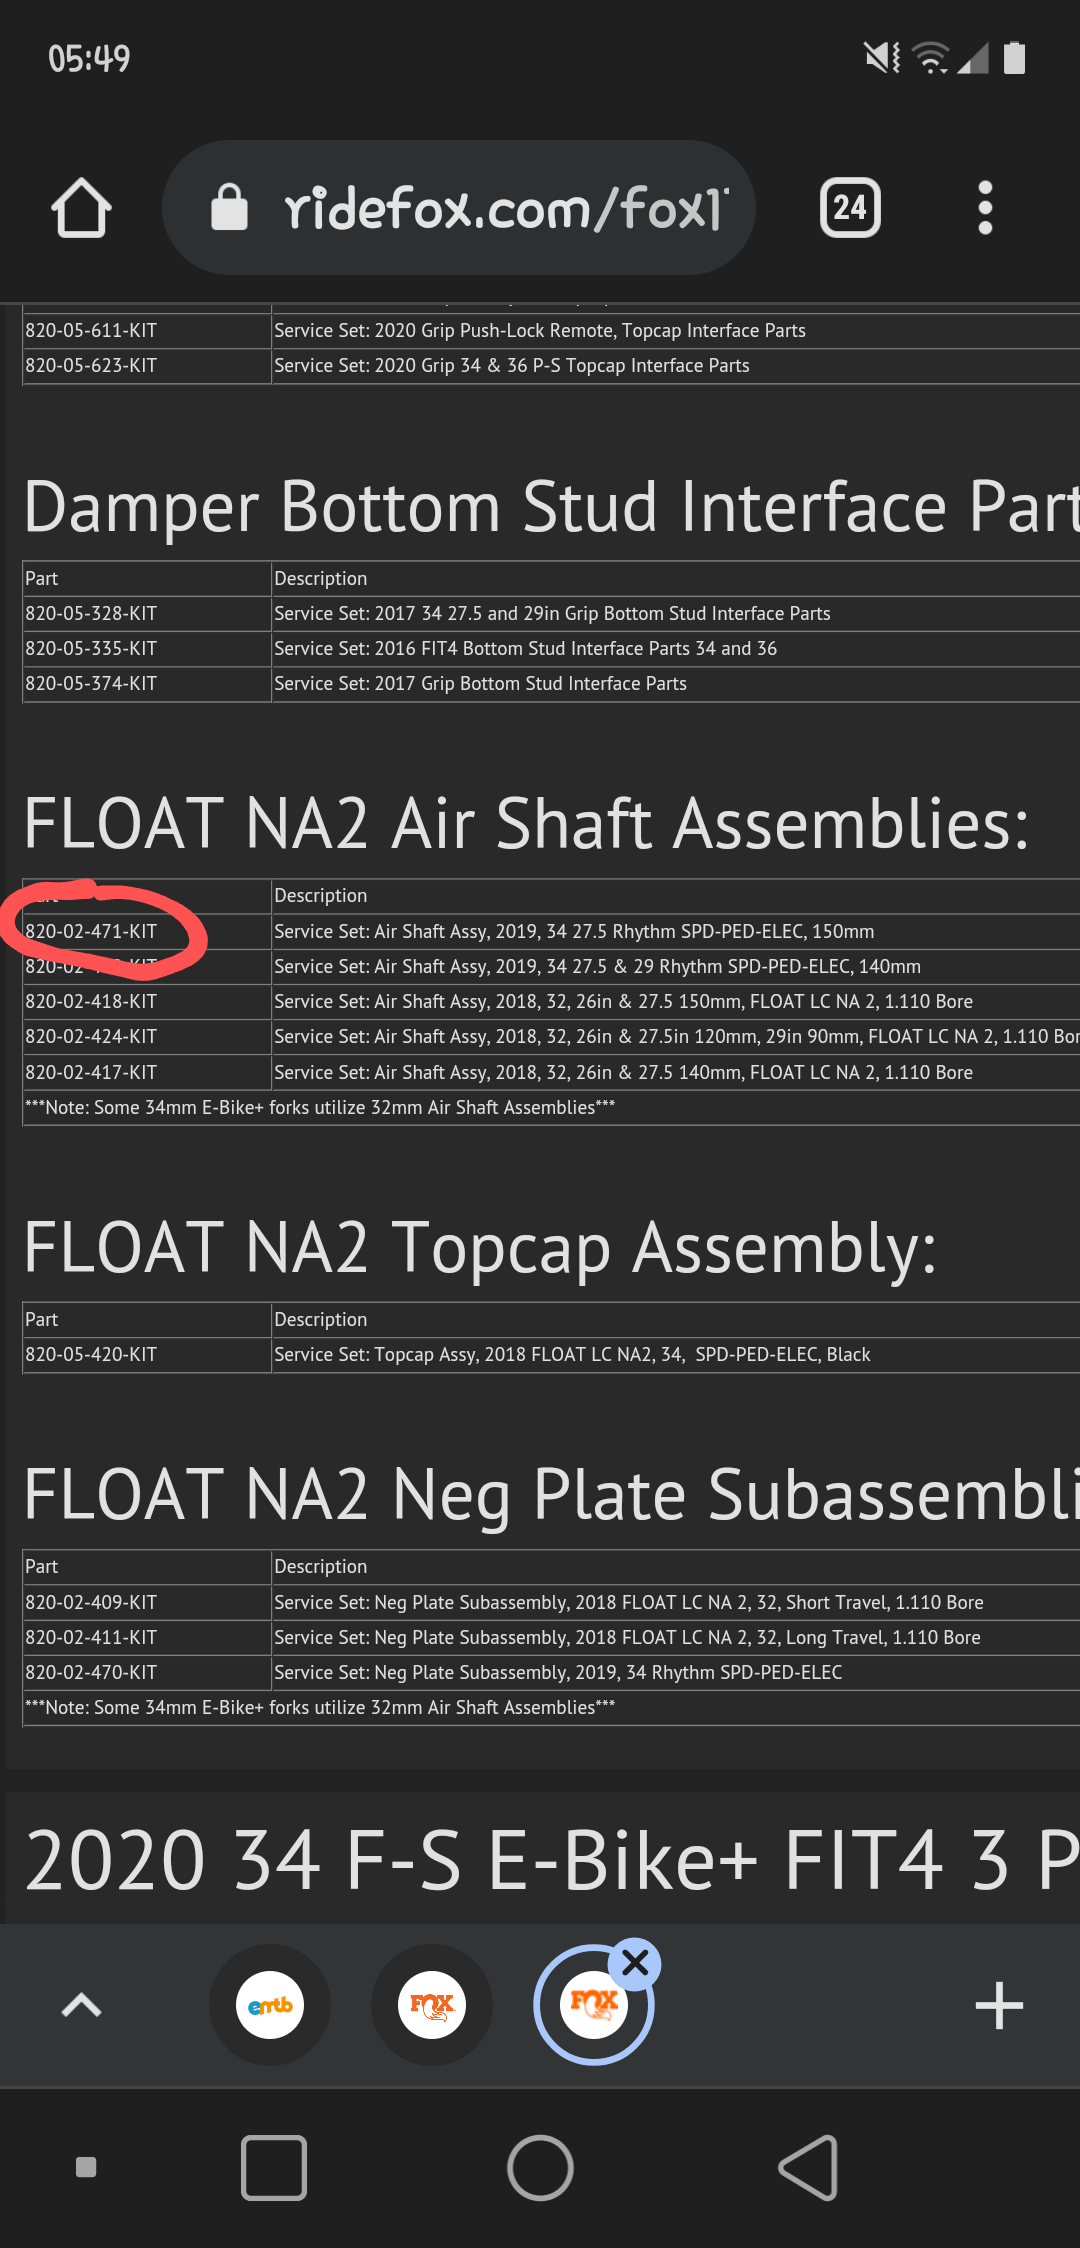Tap the Wi-Fi status icon

[931, 58]
